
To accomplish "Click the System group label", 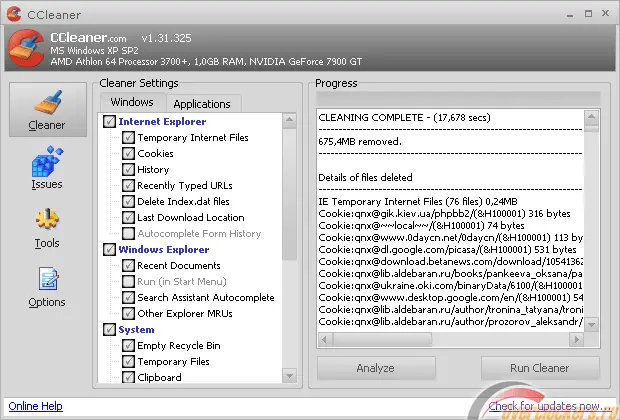I will 136,329.
